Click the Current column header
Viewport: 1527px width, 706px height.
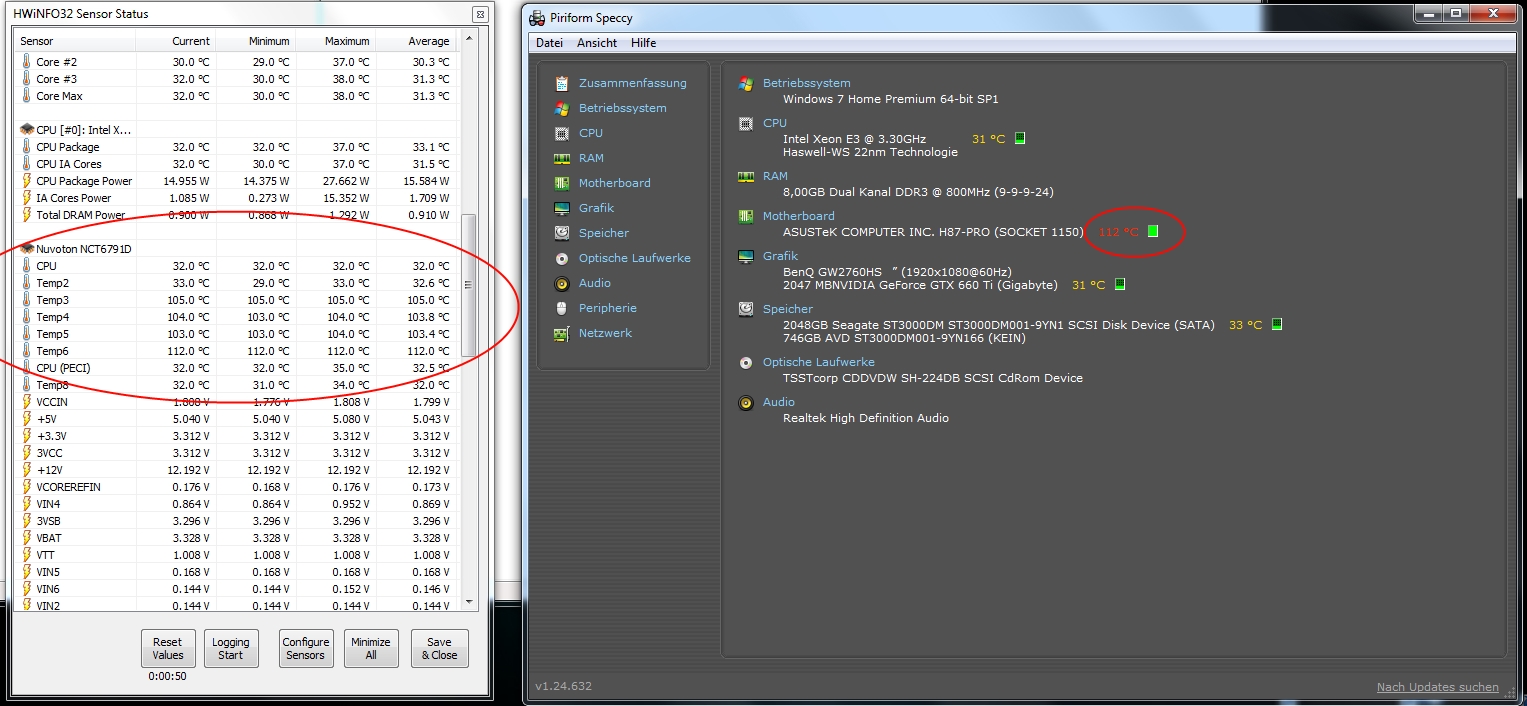[x=175, y=41]
